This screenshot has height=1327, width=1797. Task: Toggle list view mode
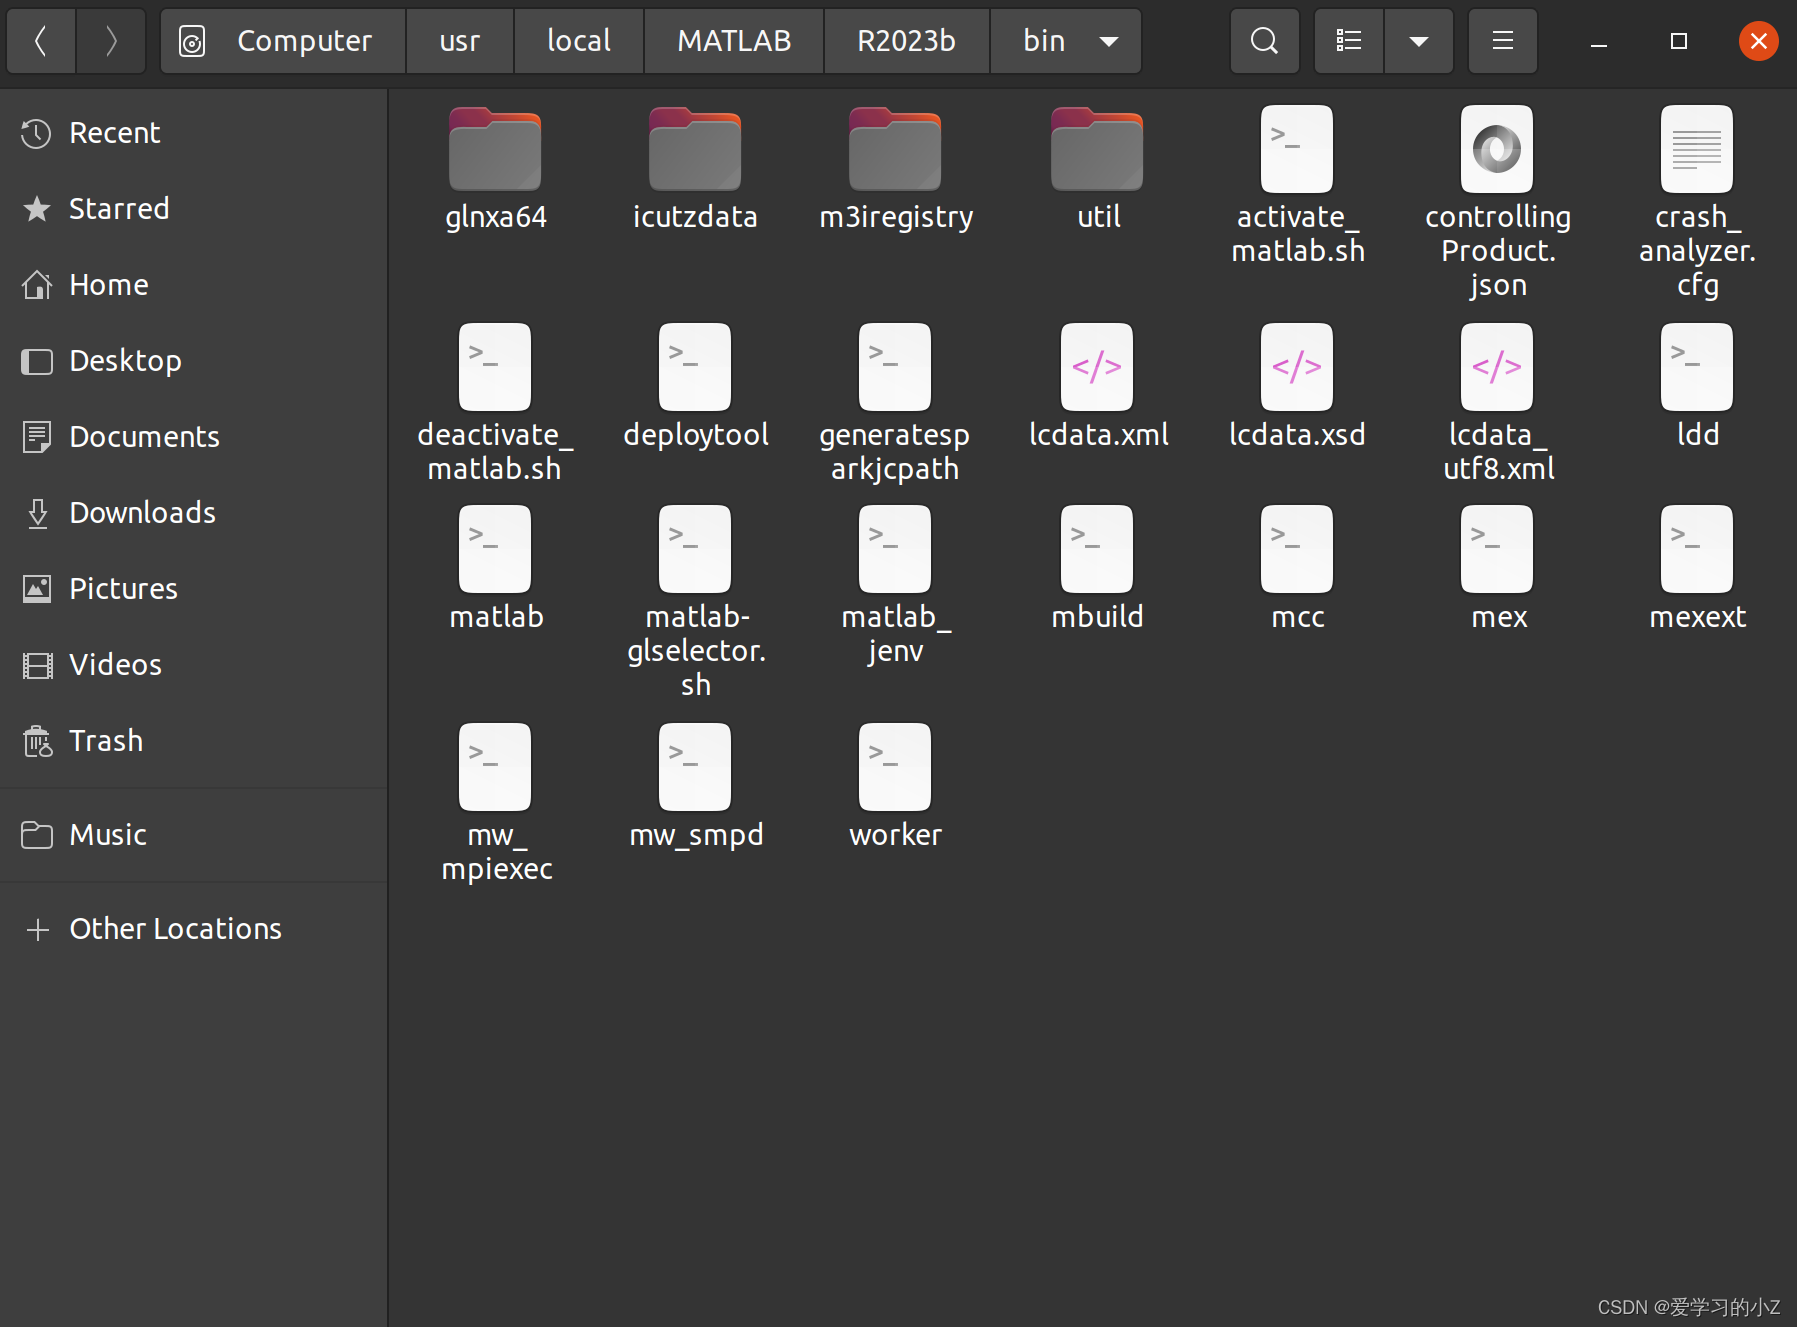pyautogui.click(x=1349, y=41)
